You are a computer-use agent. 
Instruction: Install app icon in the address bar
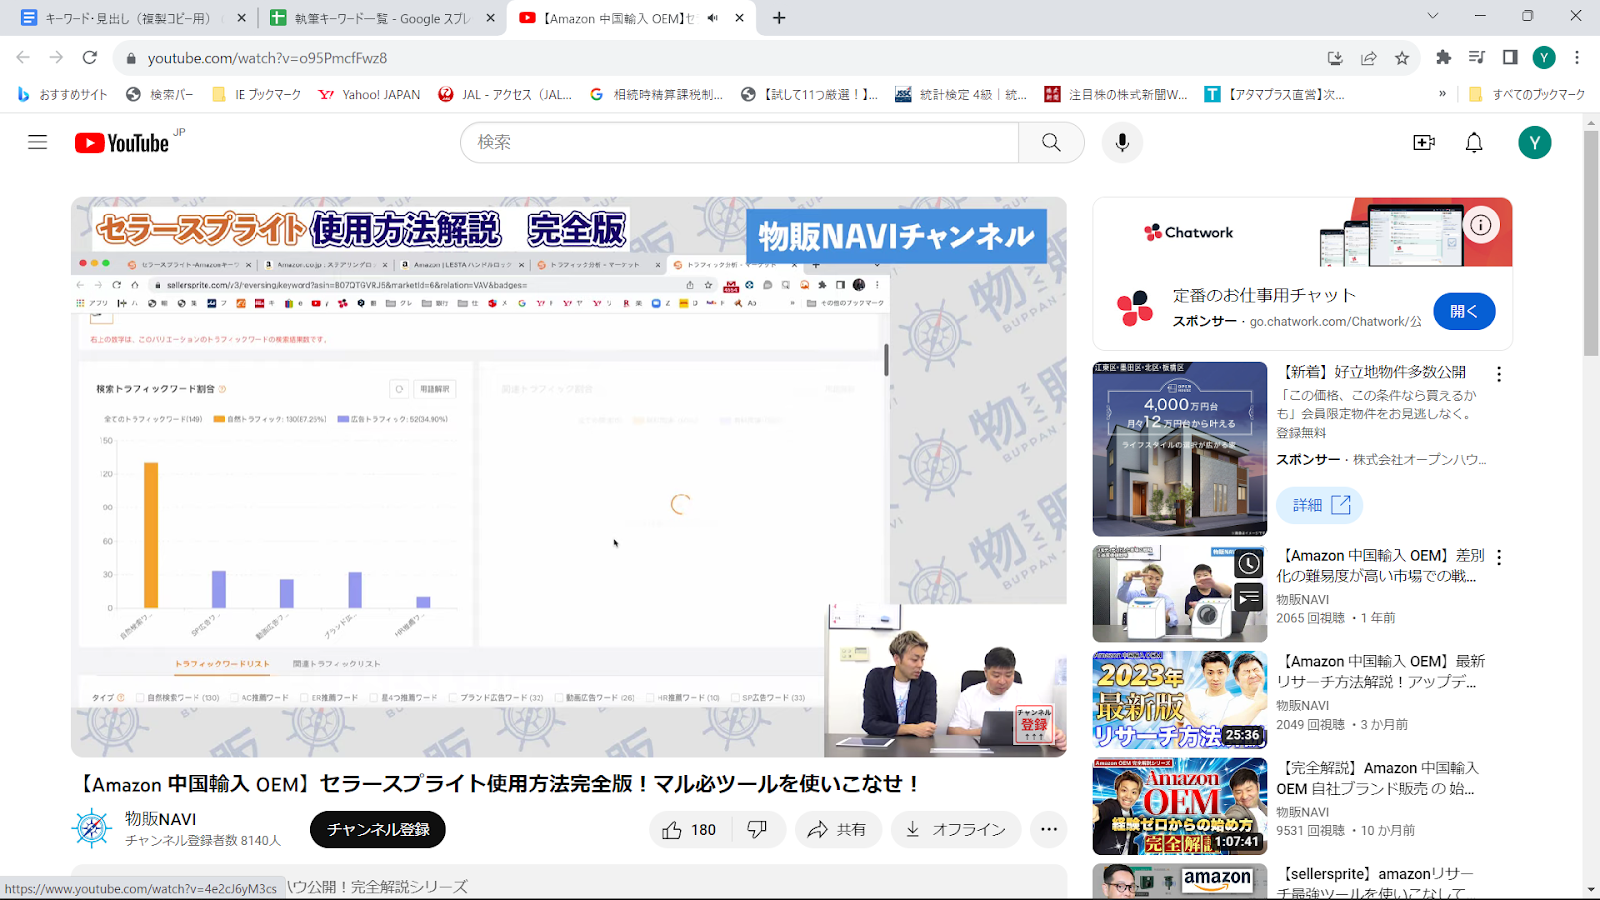click(1335, 58)
